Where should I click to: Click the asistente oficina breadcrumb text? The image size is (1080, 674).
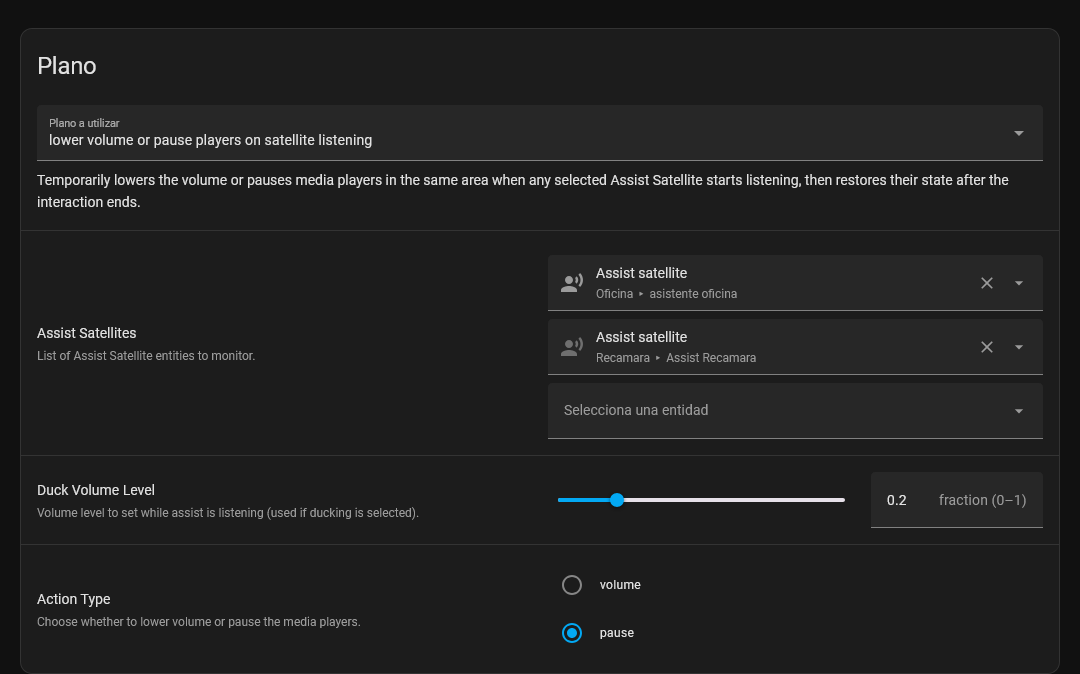(x=692, y=294)
